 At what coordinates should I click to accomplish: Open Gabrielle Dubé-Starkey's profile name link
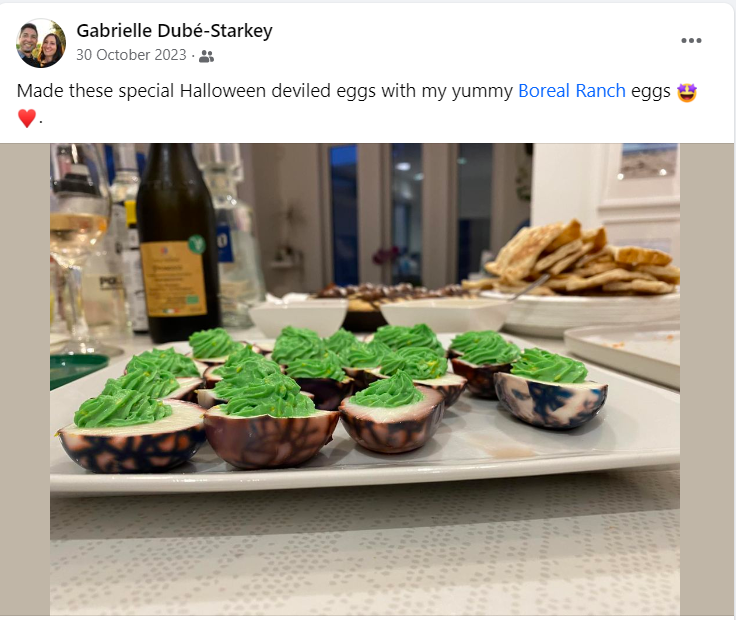(174, 31)
